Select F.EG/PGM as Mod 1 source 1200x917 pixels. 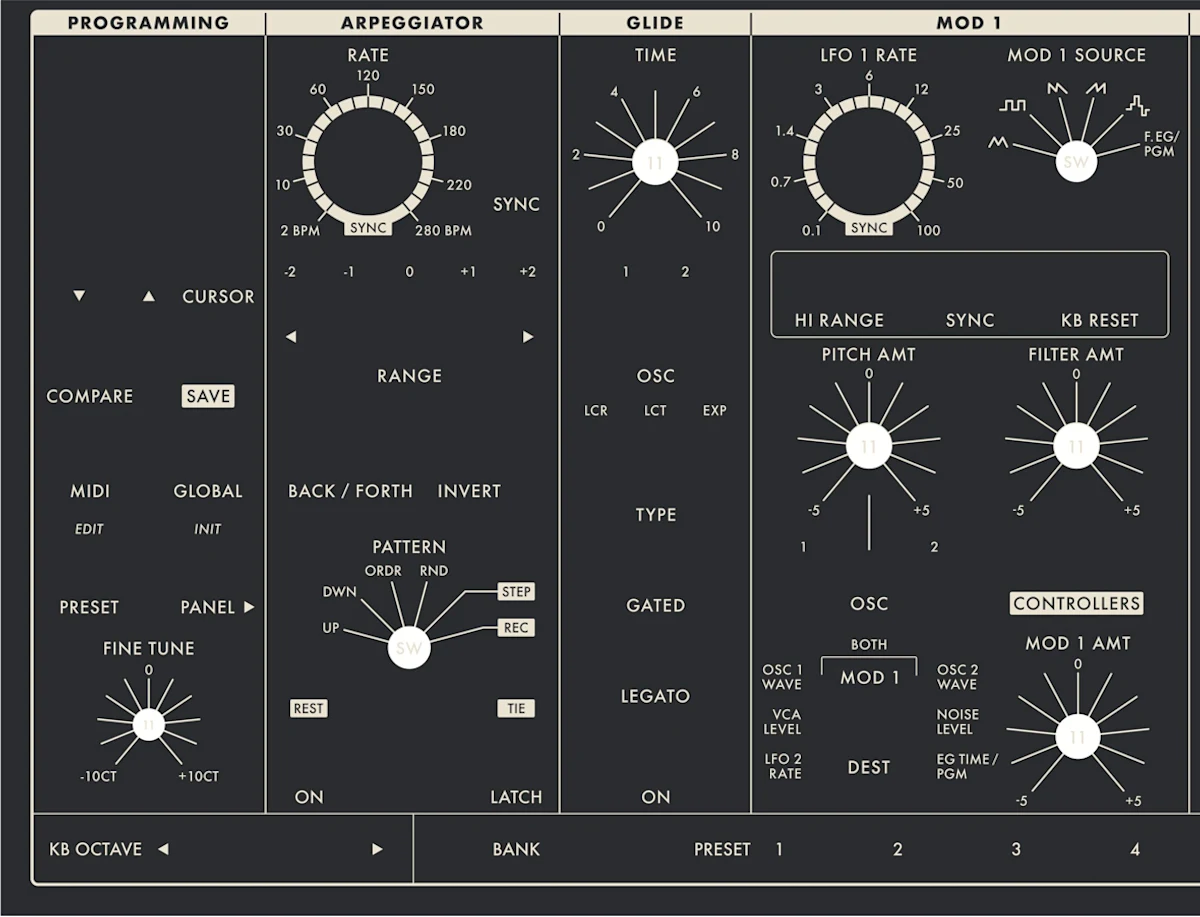(x=1161, y=143)
